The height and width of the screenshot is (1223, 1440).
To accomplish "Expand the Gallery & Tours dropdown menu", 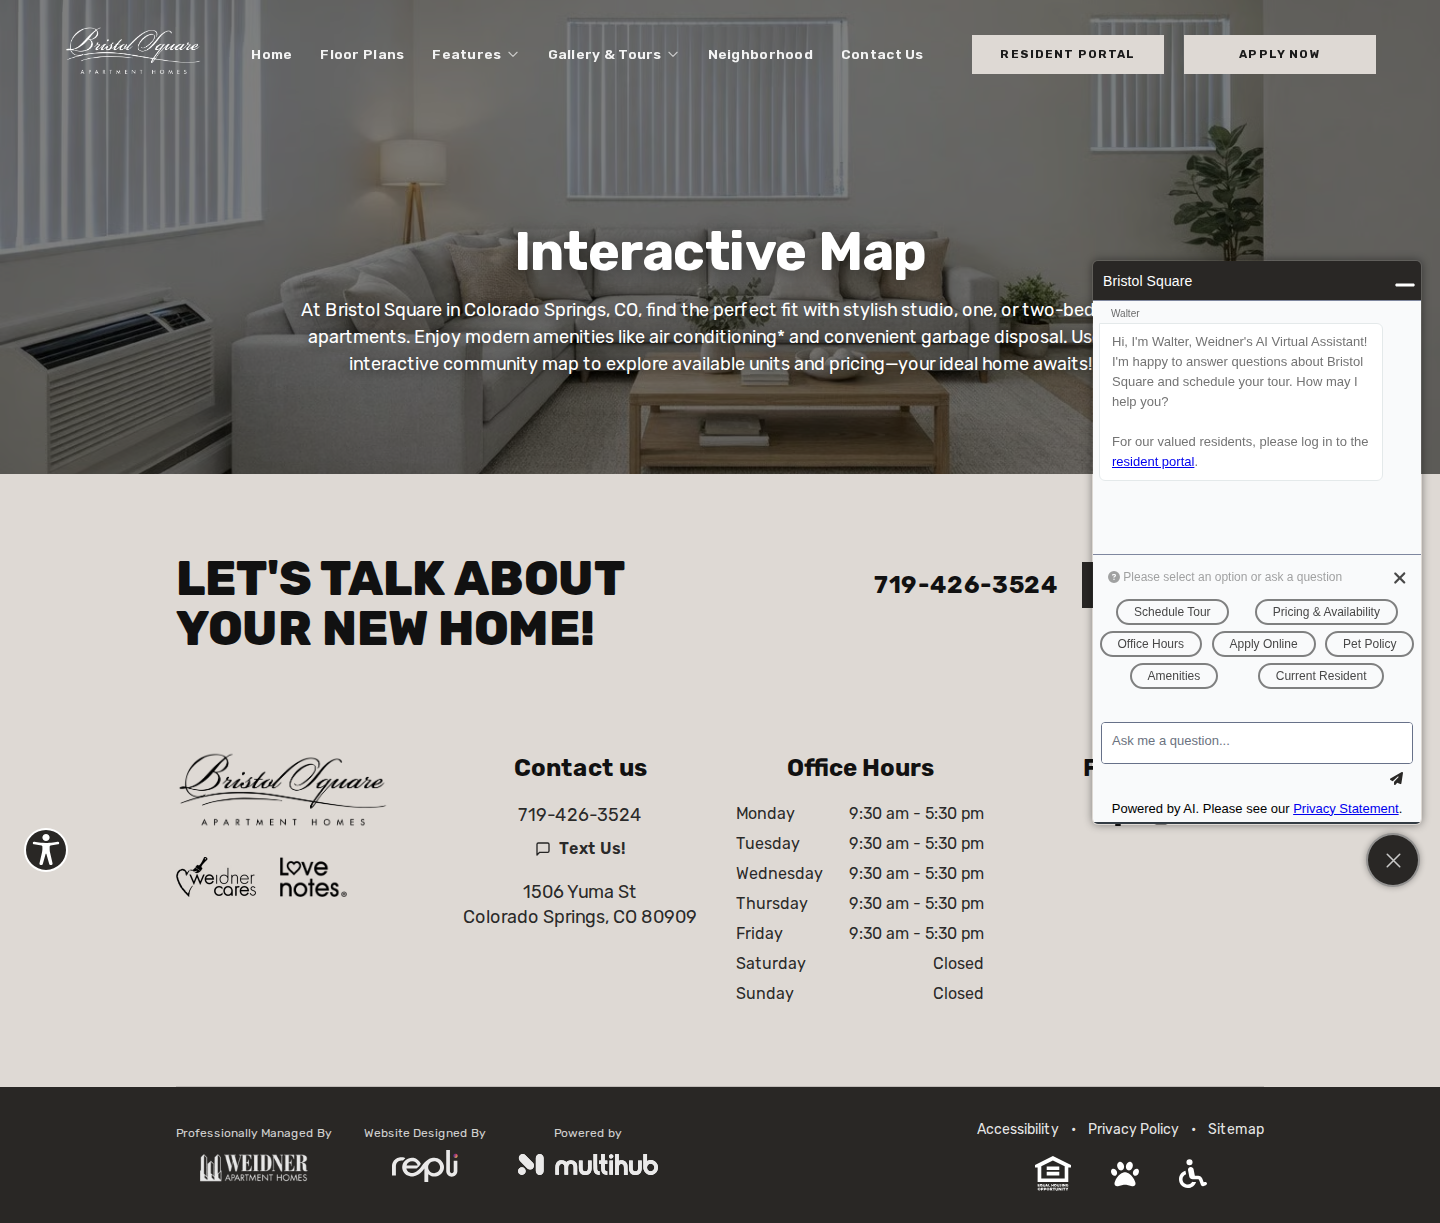I will pyautogui.click(x=613, y=54).
